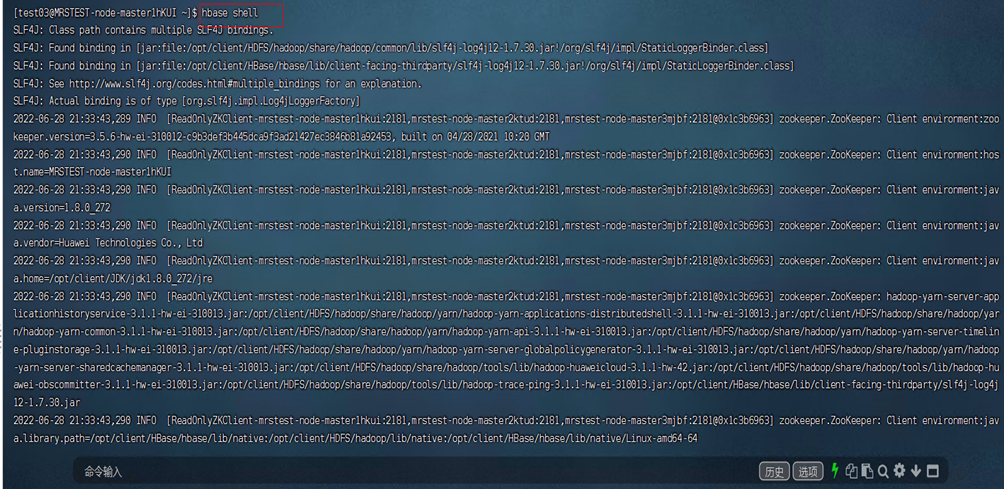Click the line starting 'a.library.path=/opt/client/HBase'
This screenshot has width=1004, height=489.
tap(355, 438)
